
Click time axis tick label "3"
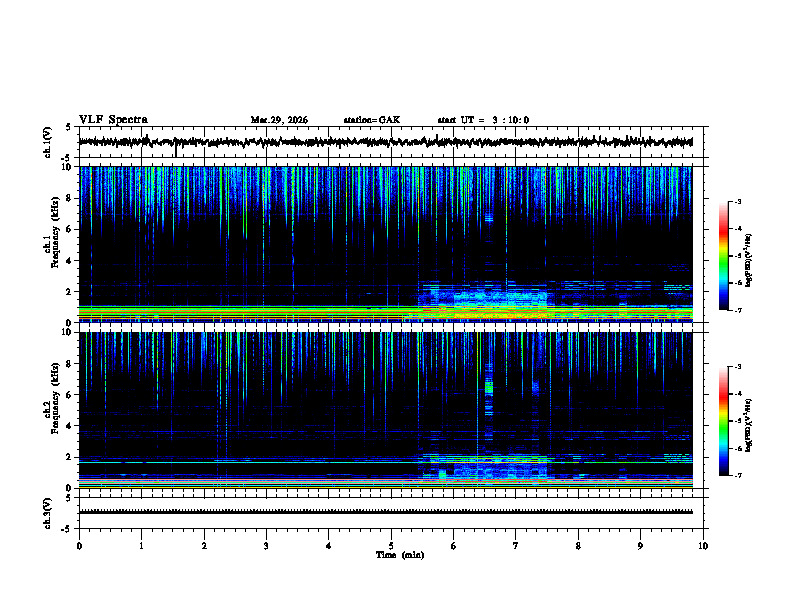coord(266,546)
